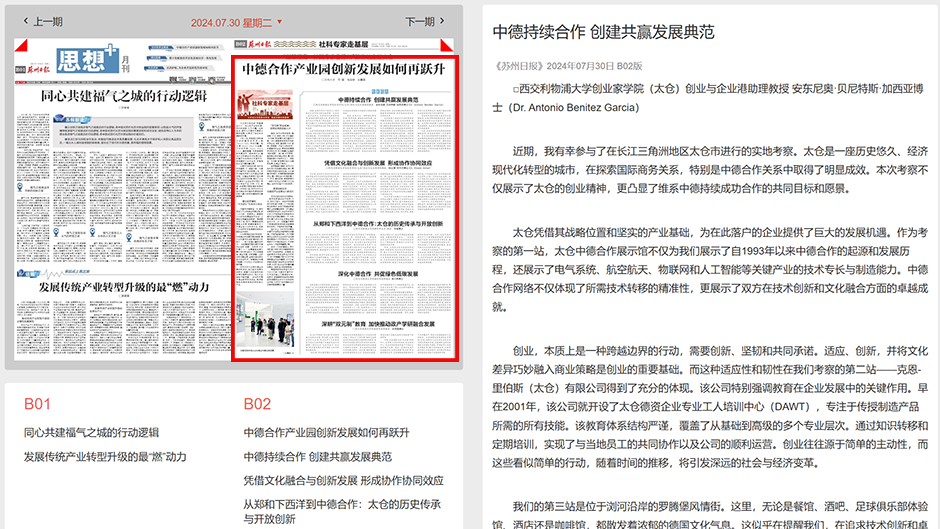Select the B01 page label

tap(37, 404)
